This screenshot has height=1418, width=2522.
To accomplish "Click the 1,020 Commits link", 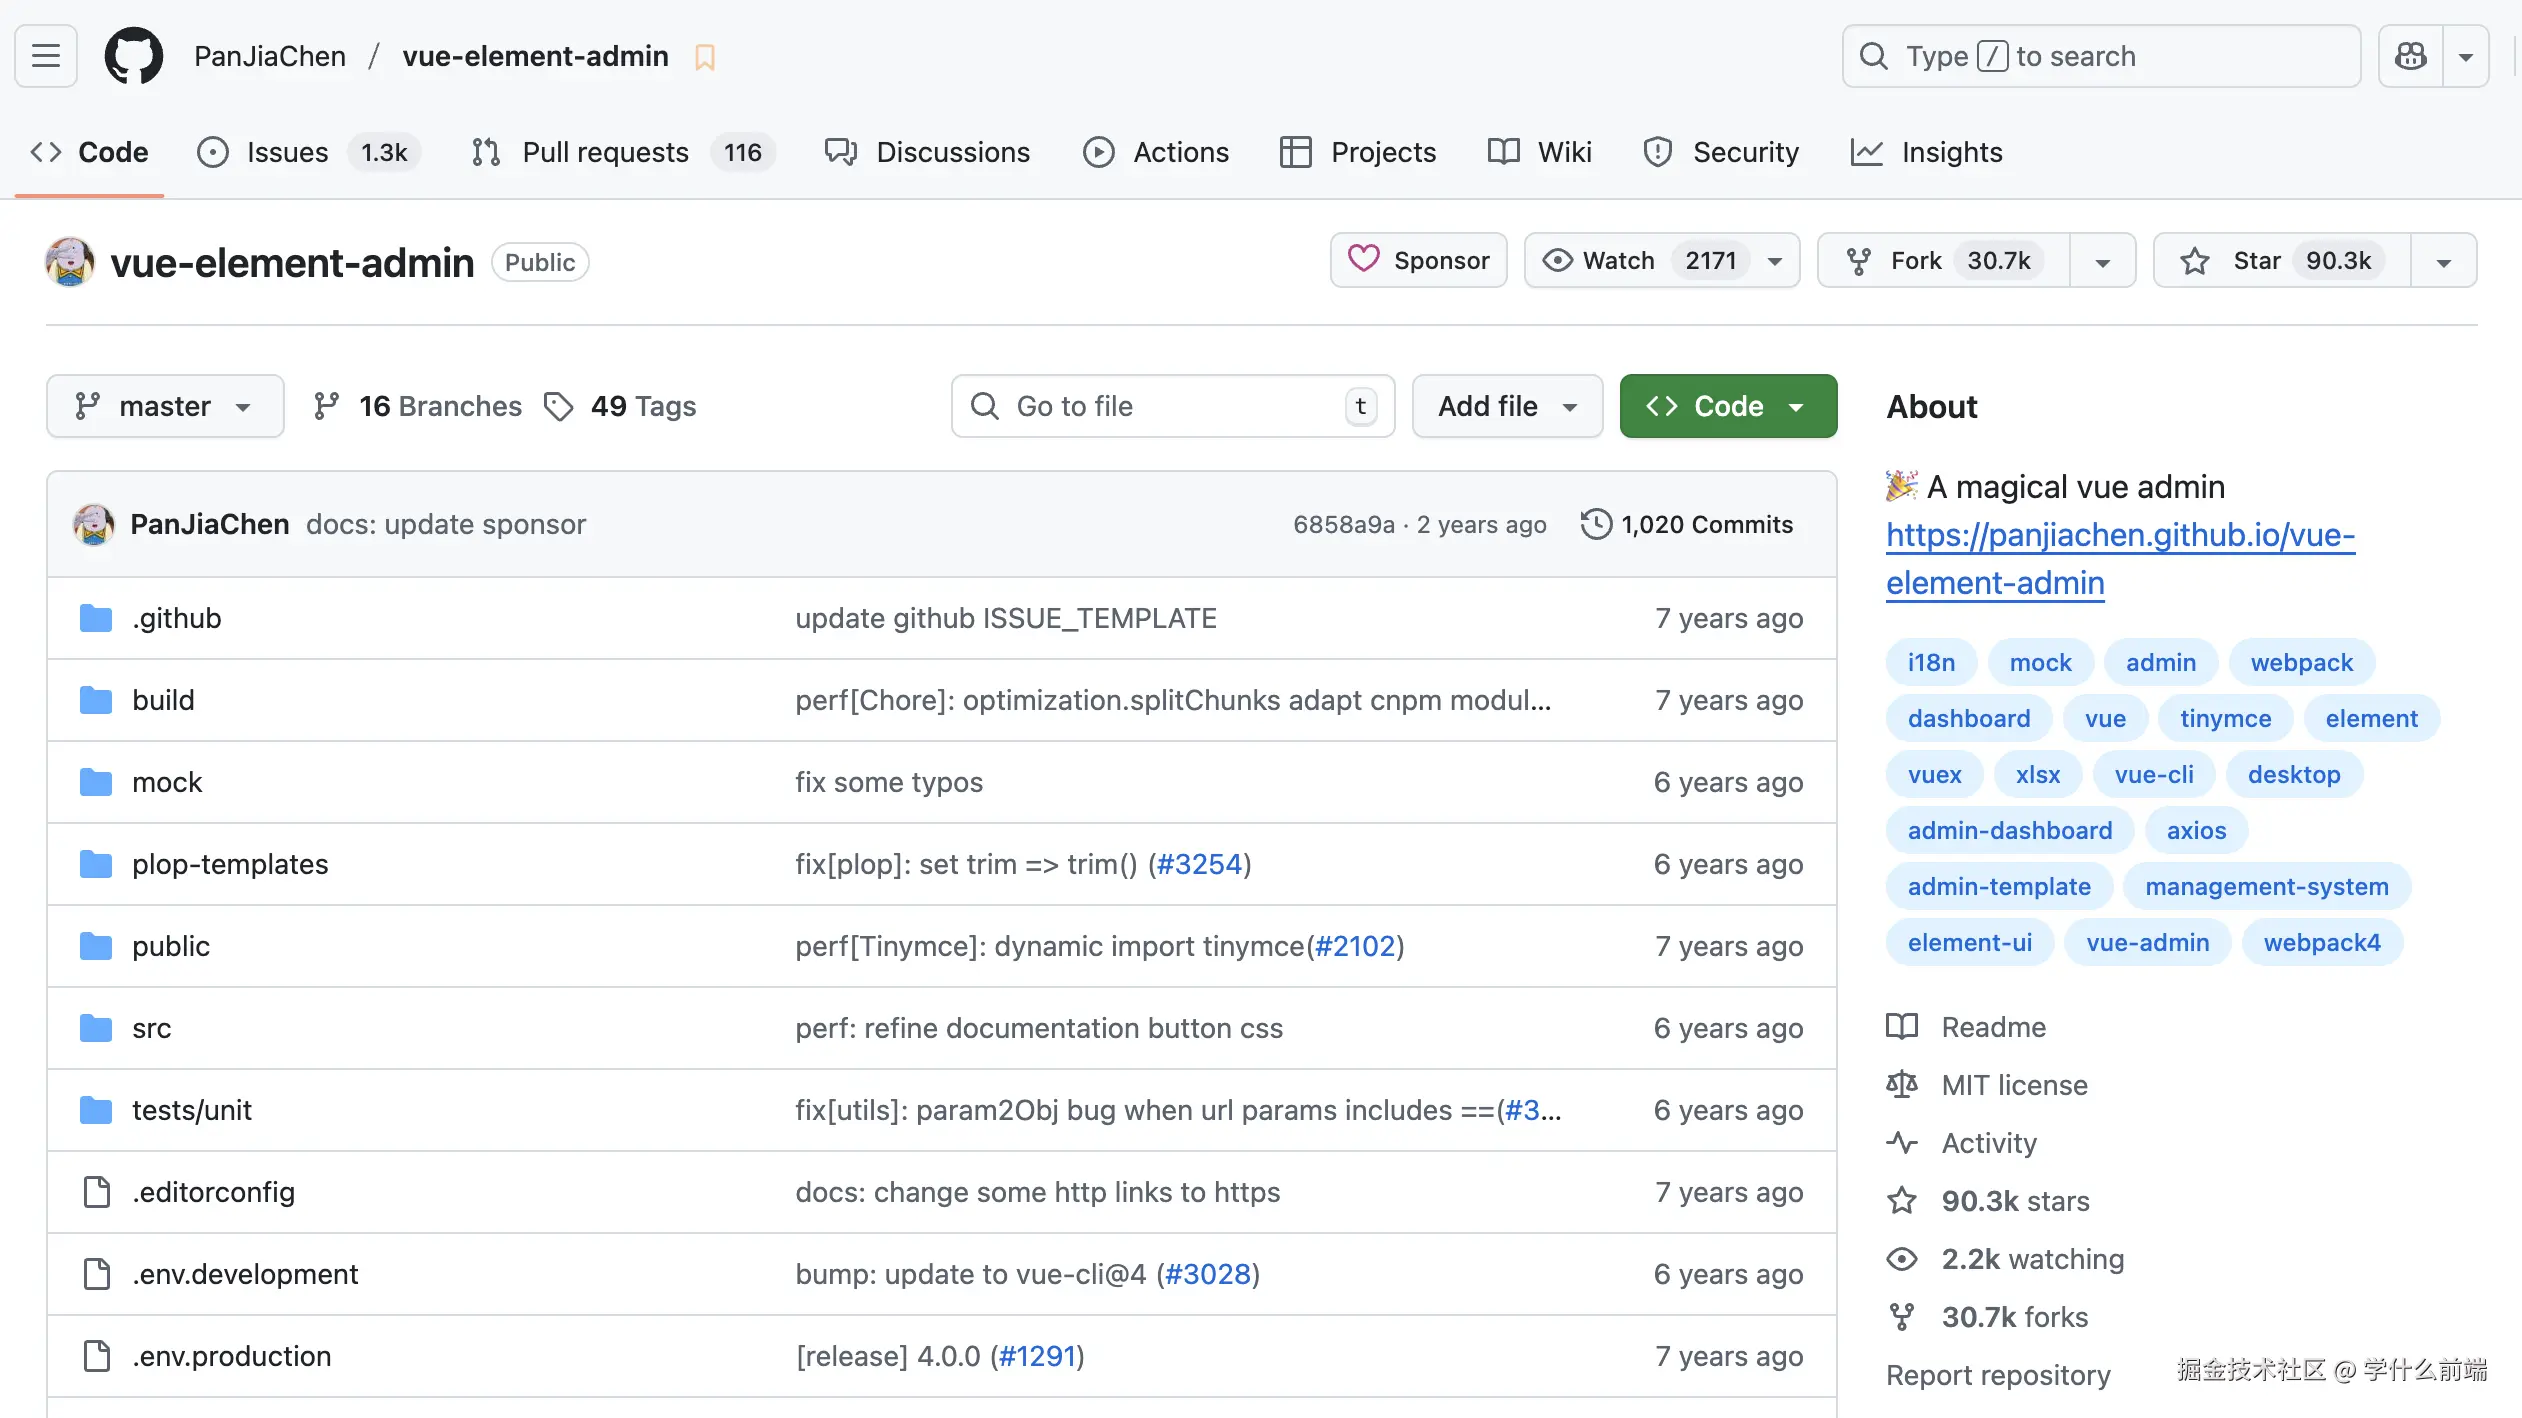I will coord(1706,524).
